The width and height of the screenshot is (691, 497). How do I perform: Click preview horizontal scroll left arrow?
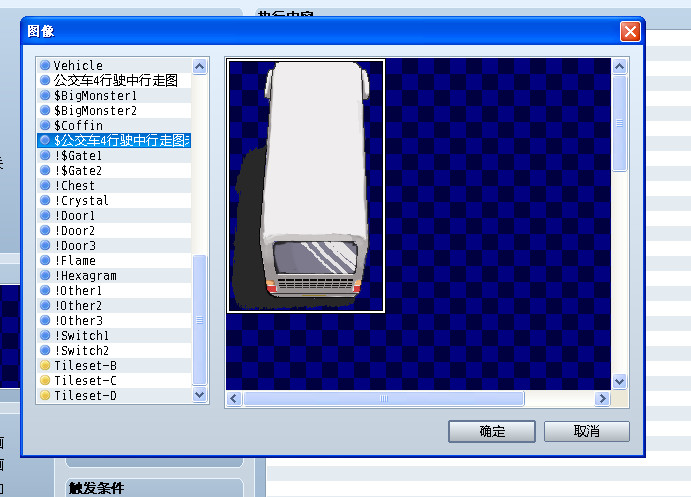tap(234, 399)
